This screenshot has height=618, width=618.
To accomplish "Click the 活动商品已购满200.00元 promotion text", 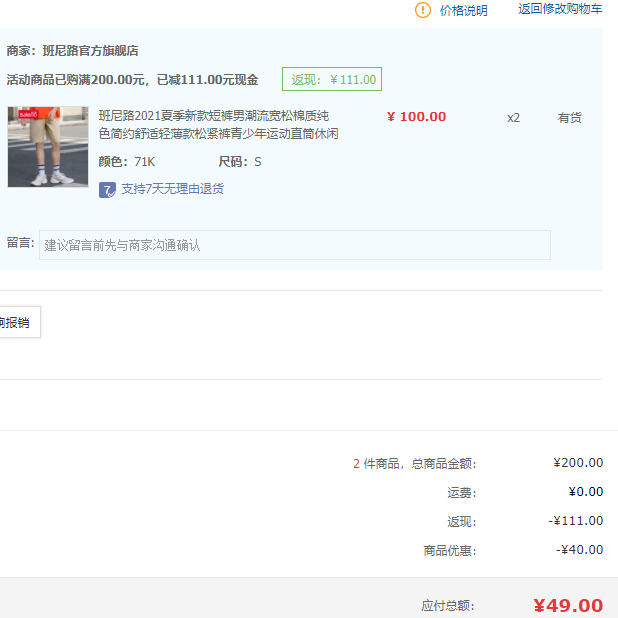I will coord(132,80).
